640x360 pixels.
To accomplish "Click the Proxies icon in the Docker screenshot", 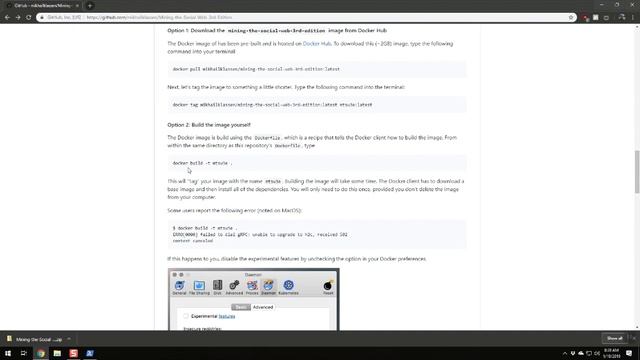I will click(252, 287).
